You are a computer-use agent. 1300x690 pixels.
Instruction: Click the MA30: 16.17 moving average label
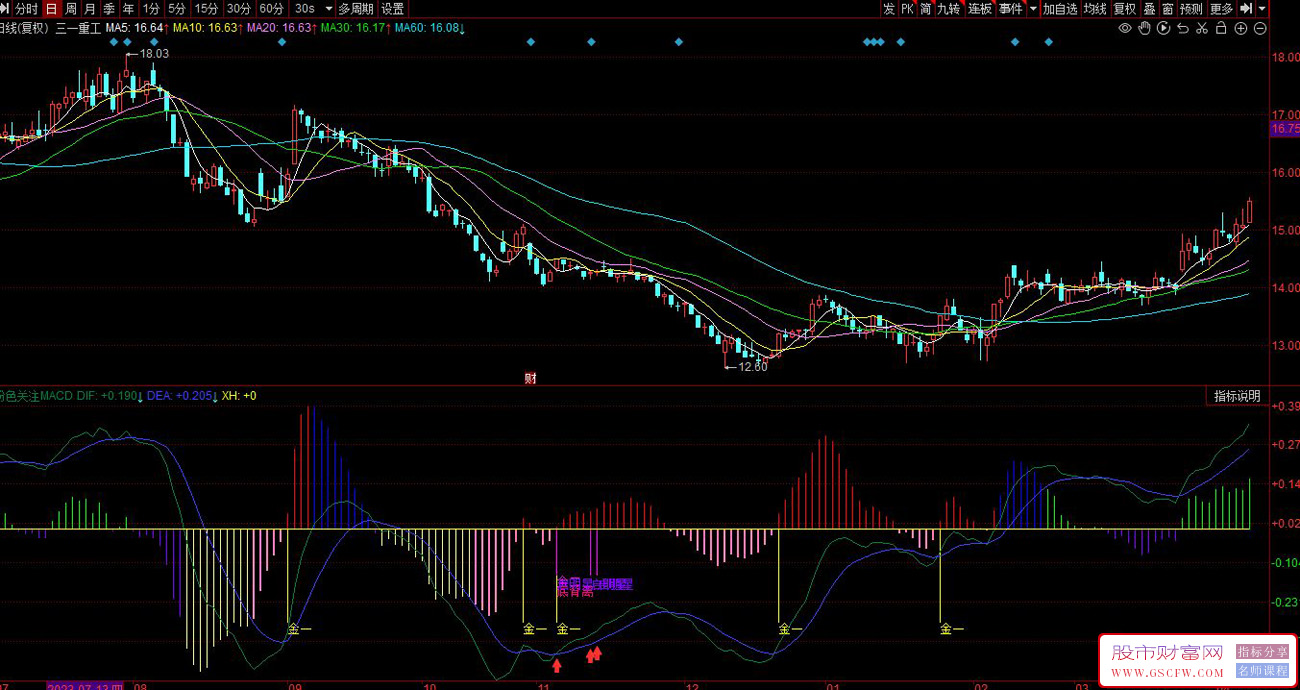(355, 28)
